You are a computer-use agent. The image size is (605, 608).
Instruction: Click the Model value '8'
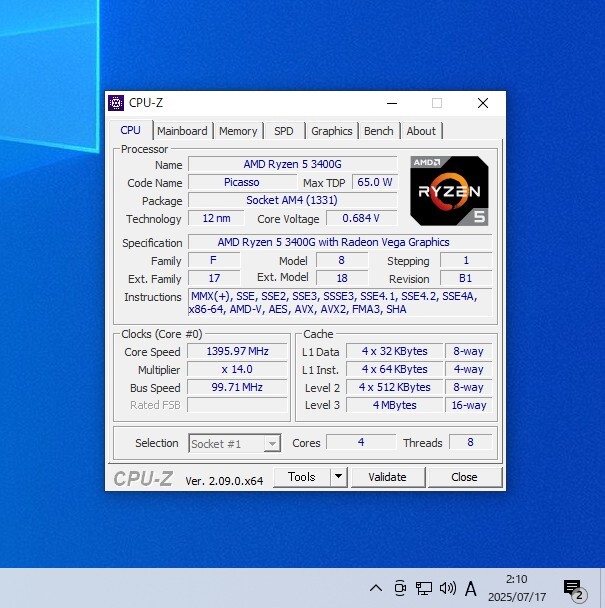tap(342, 260)
